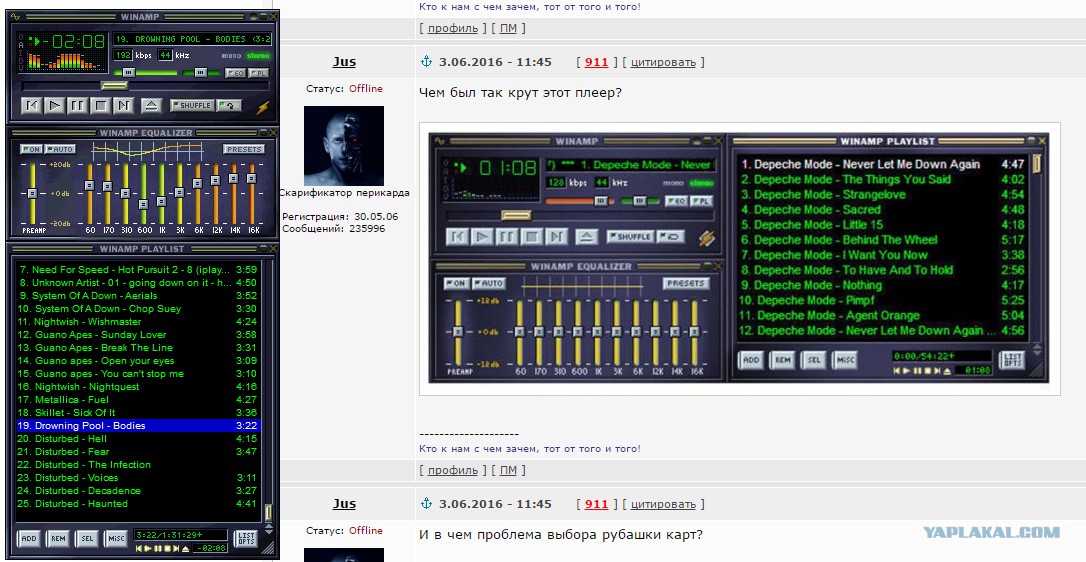Click playlist scrollbar handle
1086x562 pixels.
[x=269, y=512]
